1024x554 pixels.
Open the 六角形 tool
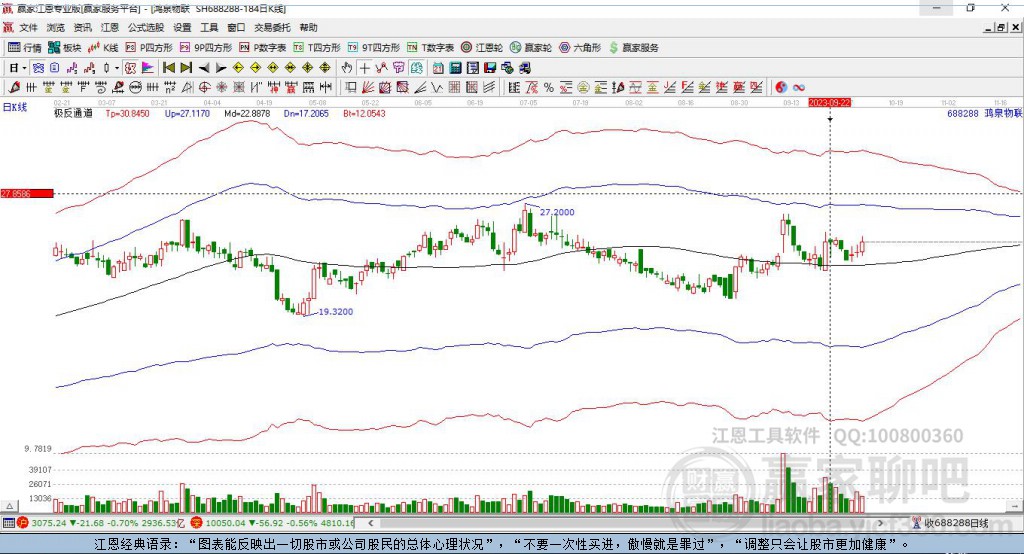click(x=580, y=48)
